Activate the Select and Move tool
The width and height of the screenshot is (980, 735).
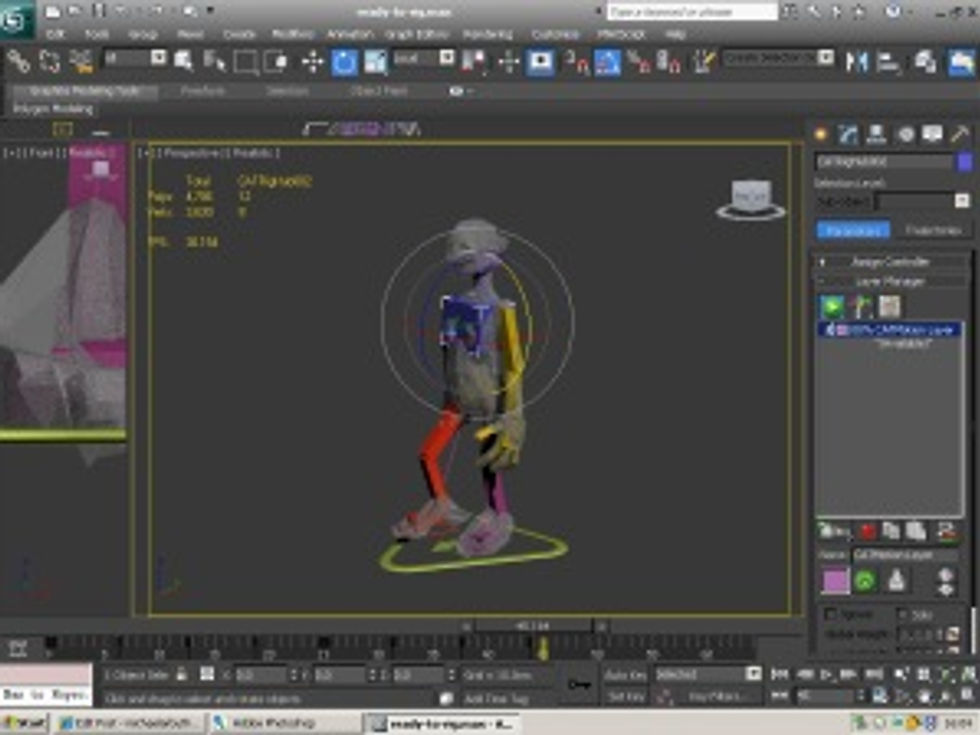[312, 61]
